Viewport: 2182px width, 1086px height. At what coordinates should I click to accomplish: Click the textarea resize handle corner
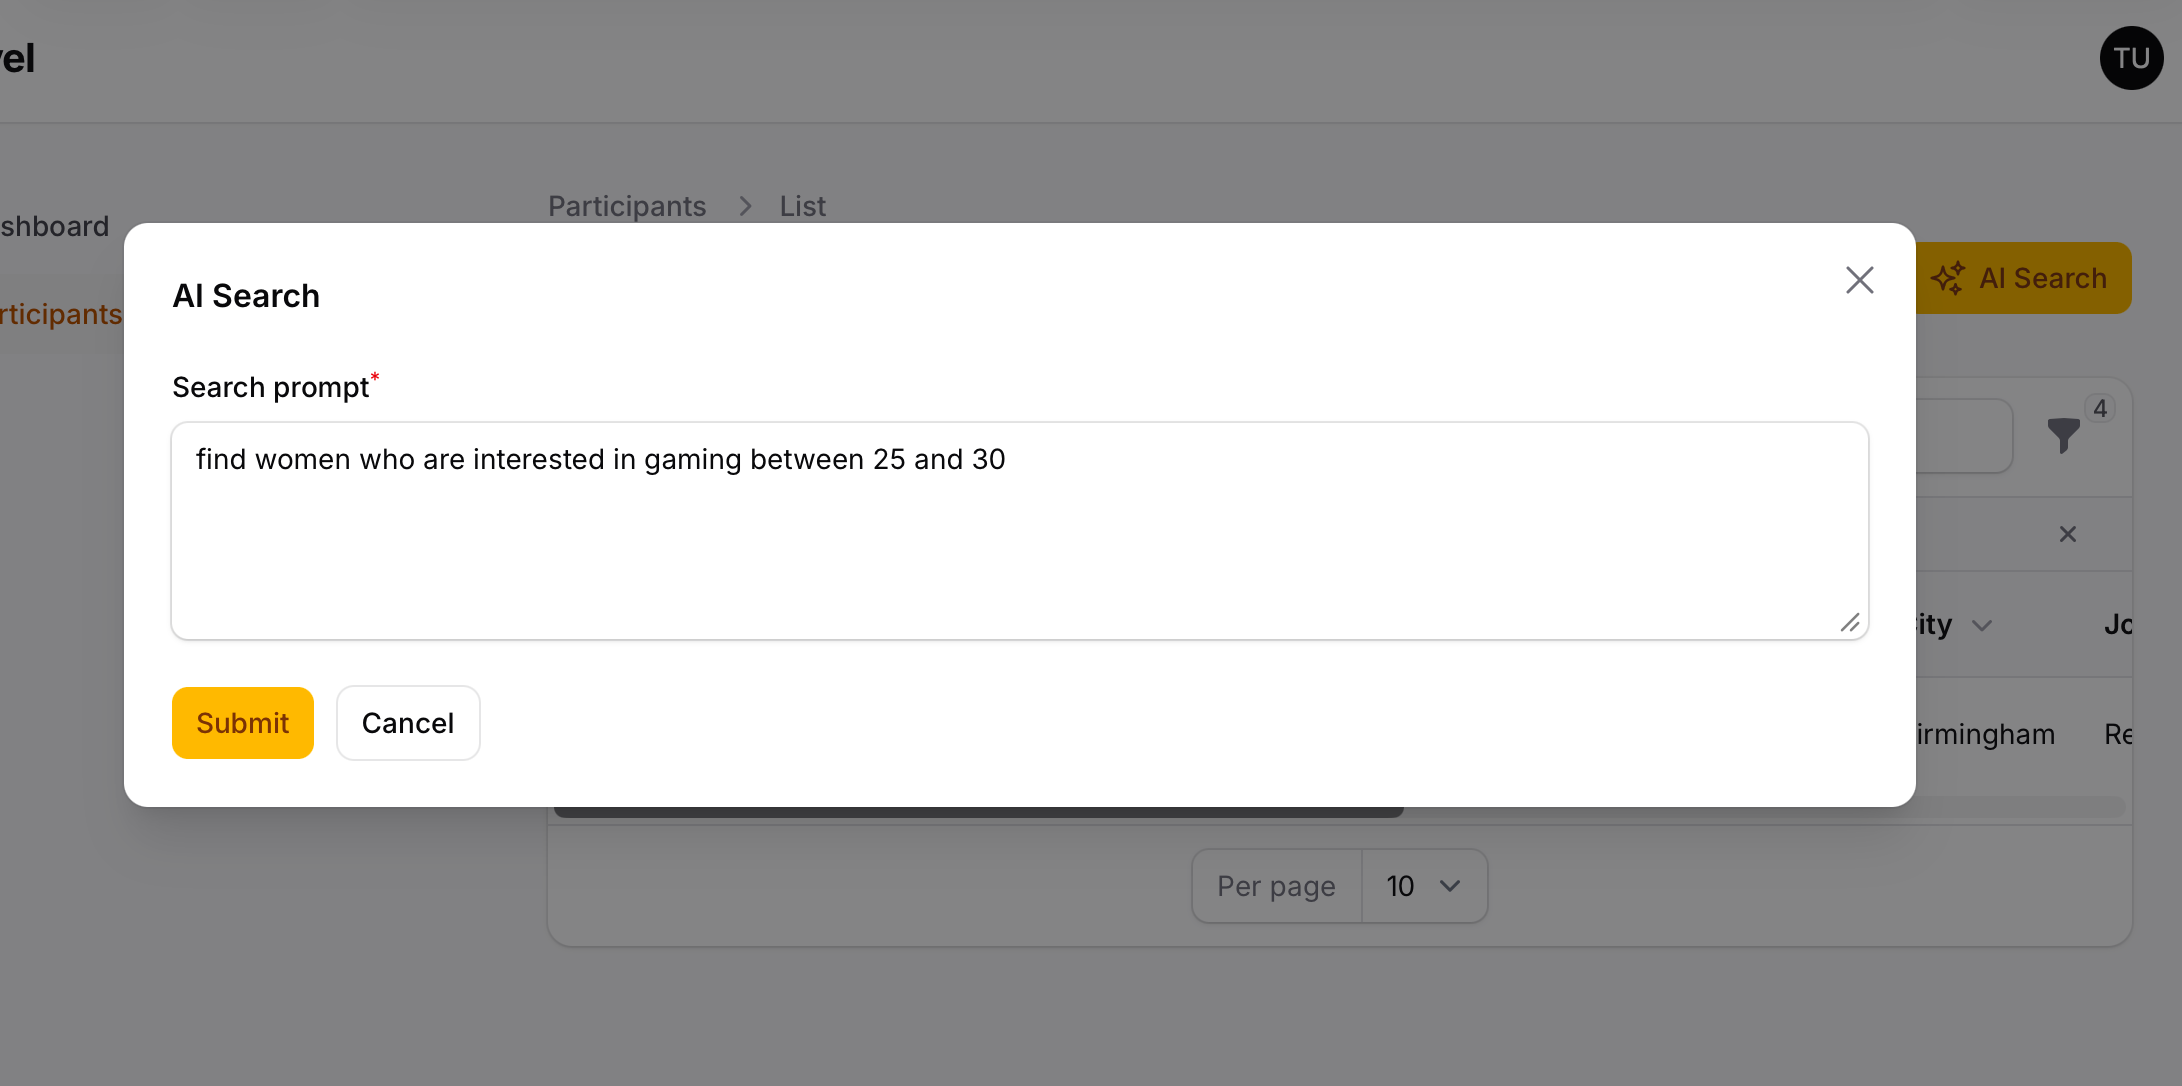[x=1850, y=623]
